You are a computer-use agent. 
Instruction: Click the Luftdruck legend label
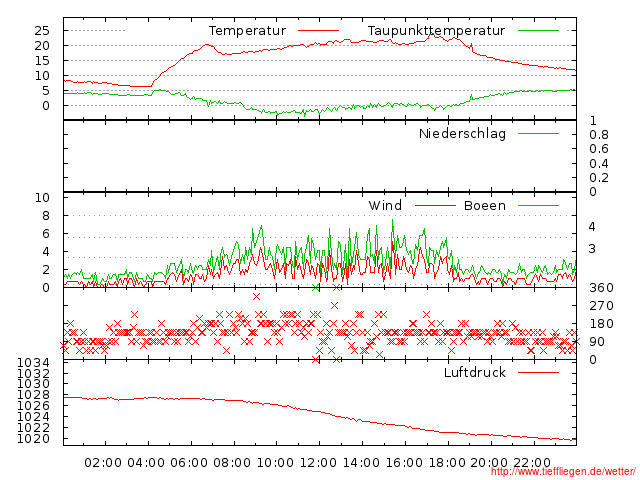click(475, 372)
